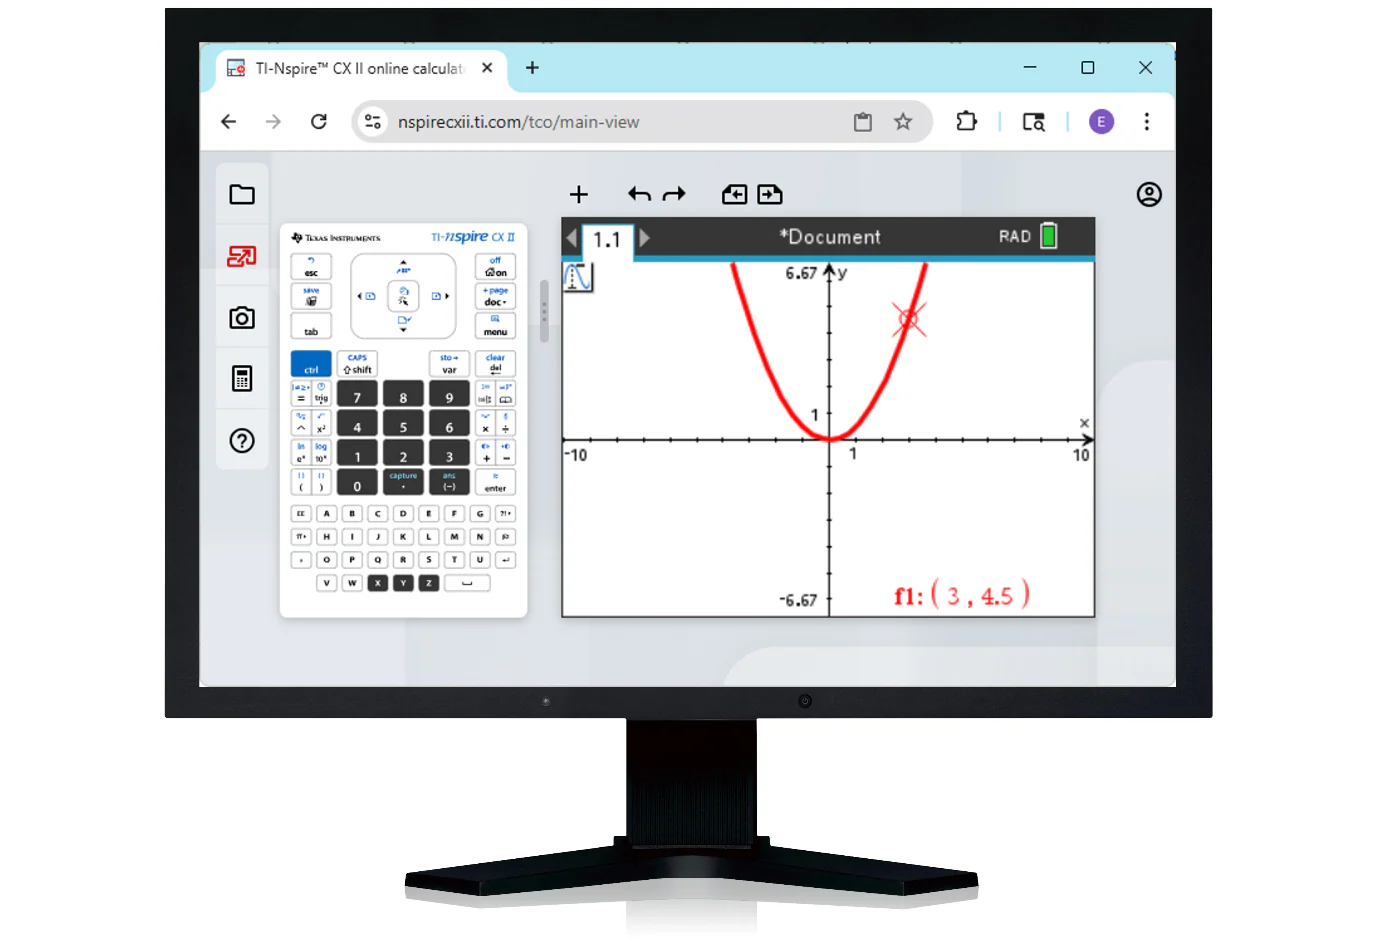This screenshot has height=945, width=1376.
Task: Tap the equals key
Action: coord(301,394)
